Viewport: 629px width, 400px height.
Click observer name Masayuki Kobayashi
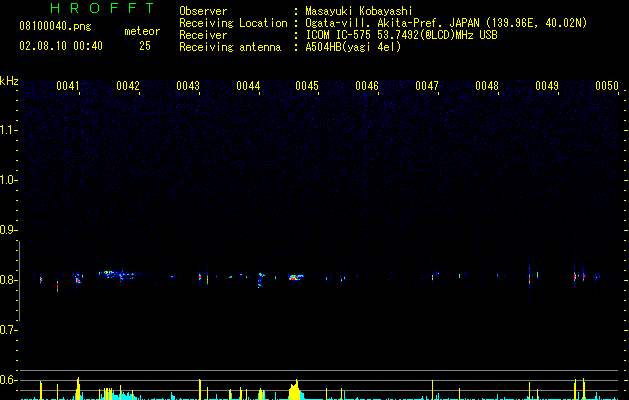[359, 11]
